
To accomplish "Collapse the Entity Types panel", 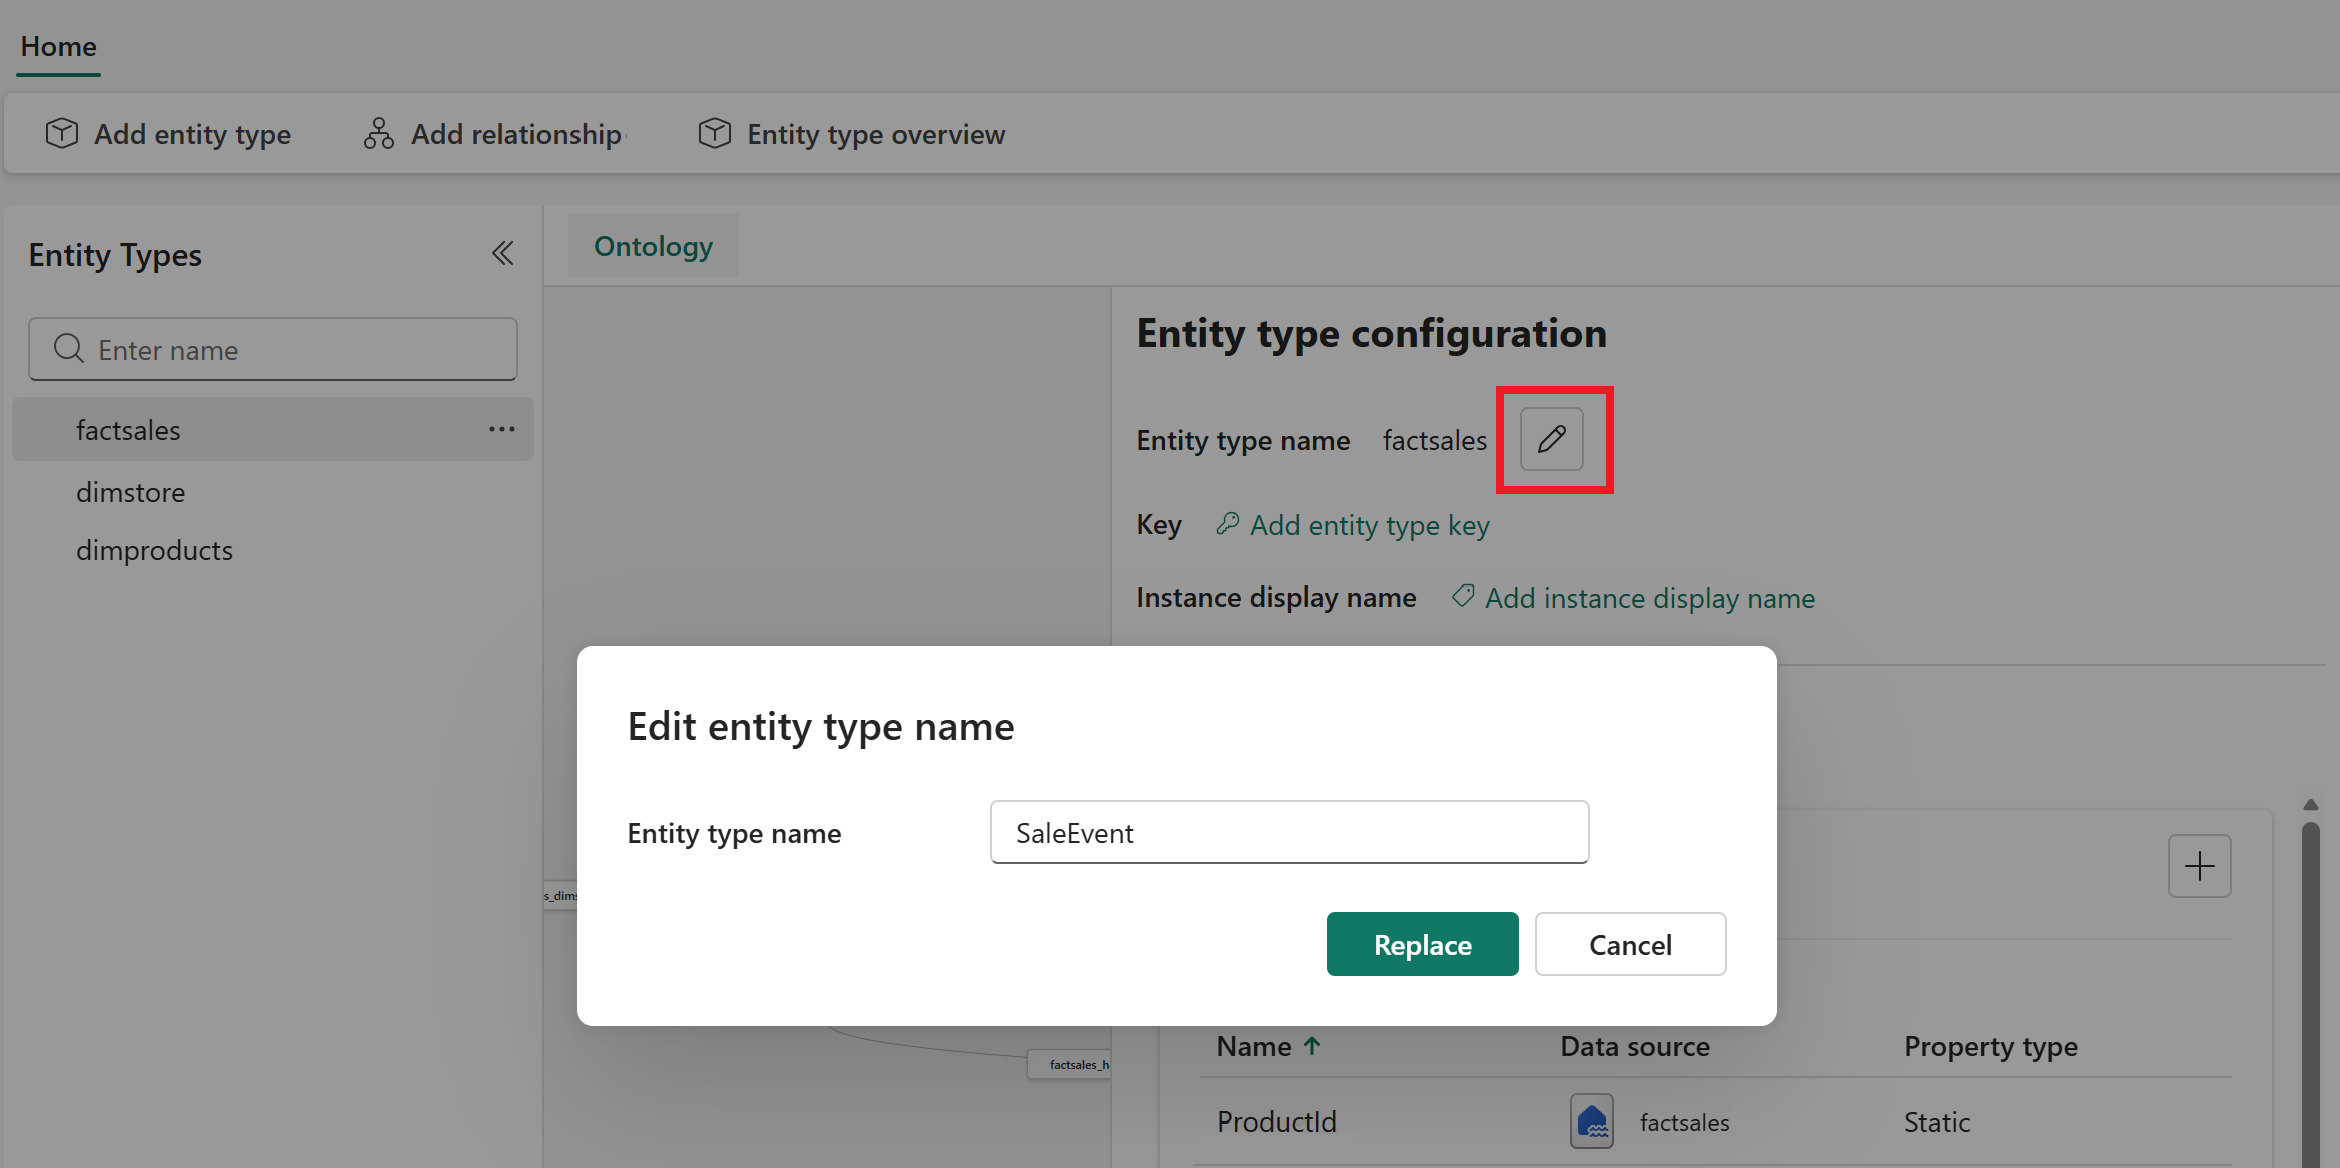I will tap(503, 253).
